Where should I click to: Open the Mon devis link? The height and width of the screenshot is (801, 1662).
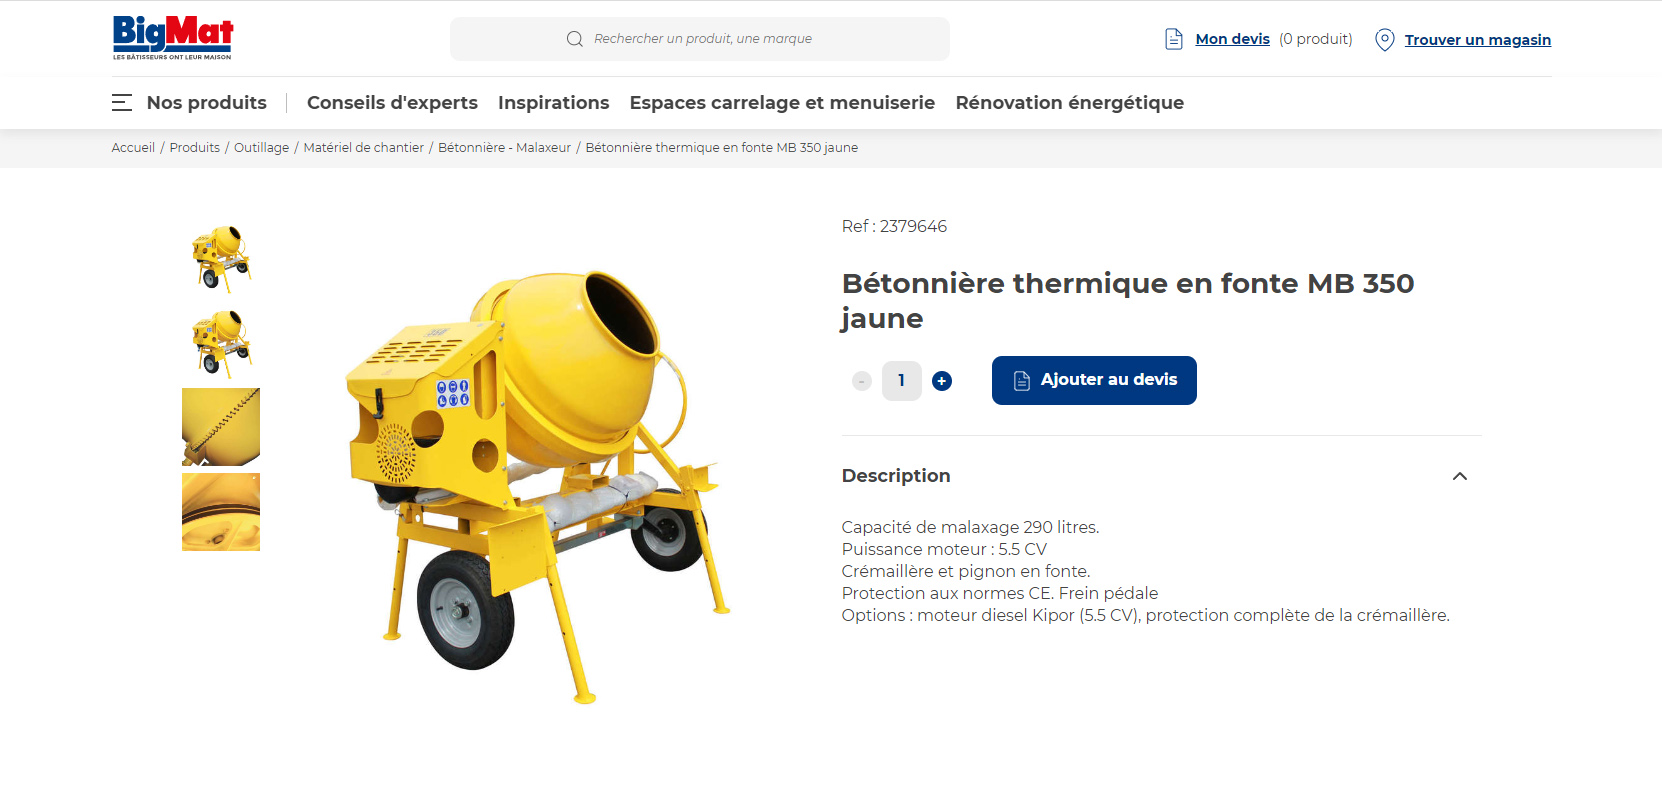tap(1232, 39)
